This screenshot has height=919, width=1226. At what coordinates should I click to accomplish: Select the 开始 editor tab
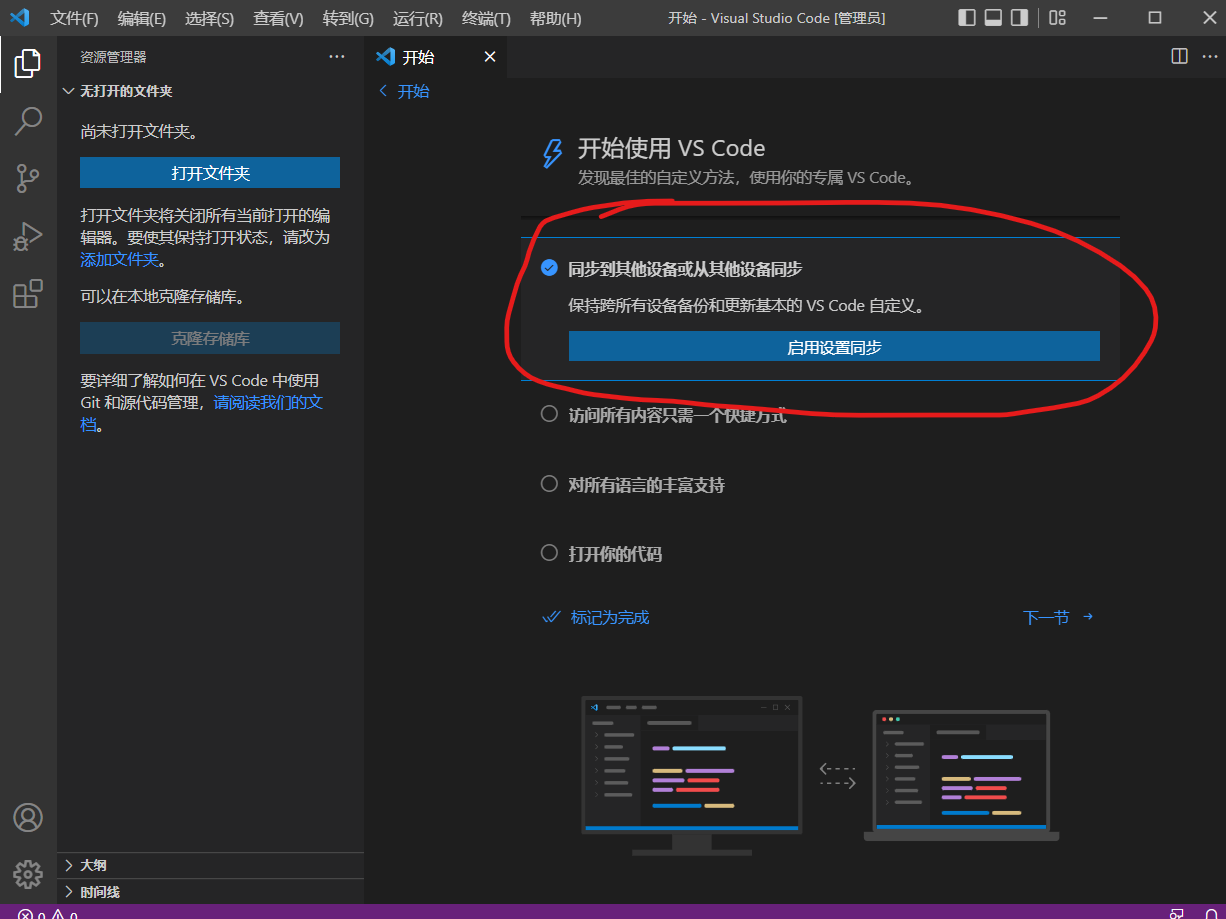(x=436, y=57)
